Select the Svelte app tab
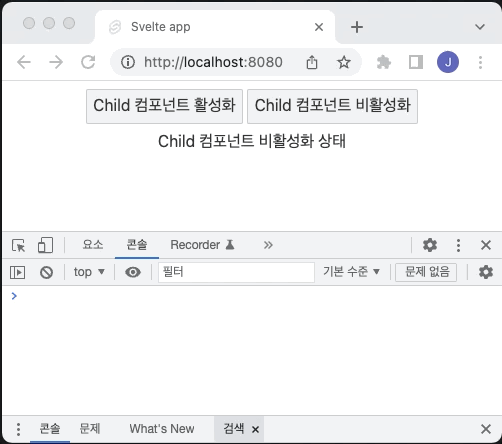 [x=215, y=27]
